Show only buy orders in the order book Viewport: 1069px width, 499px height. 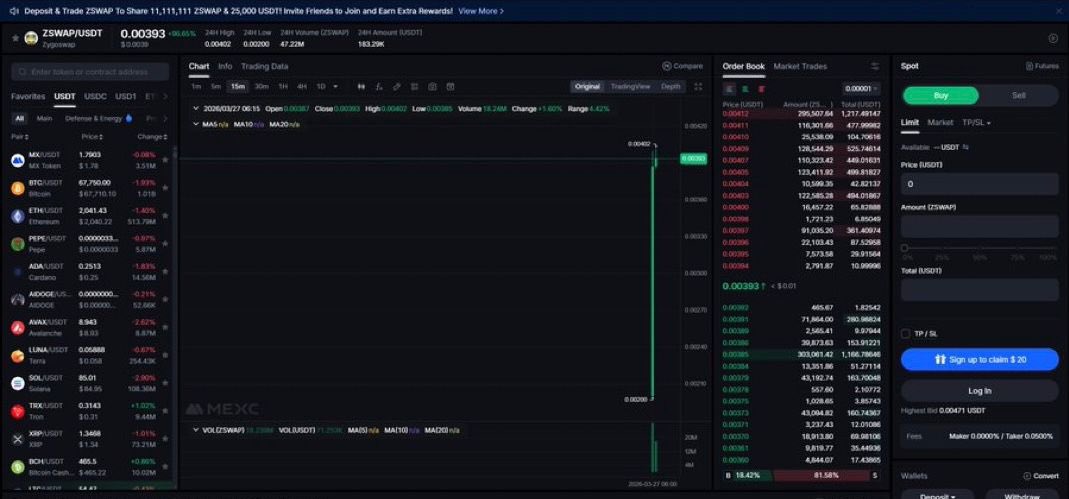pyautogui.click(x=760, y=89)
